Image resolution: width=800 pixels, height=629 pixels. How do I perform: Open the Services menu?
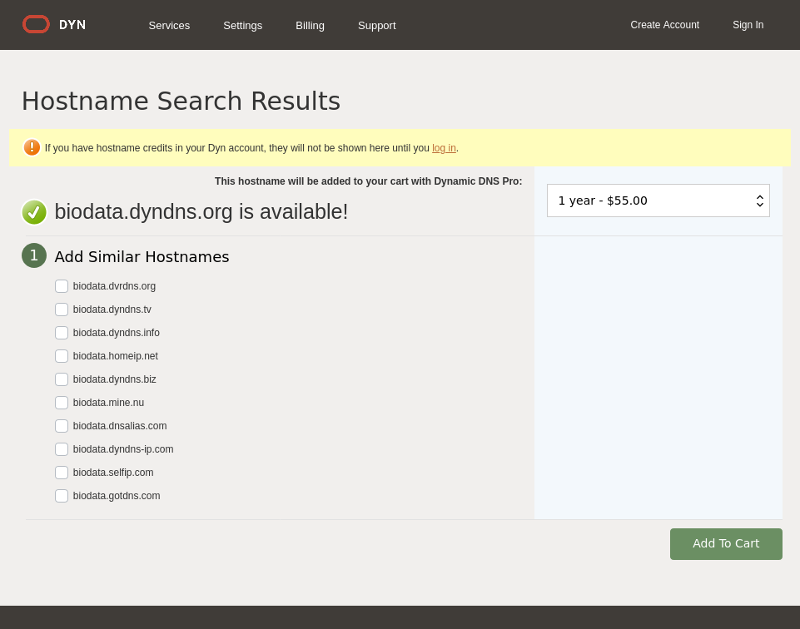[169, 25]
